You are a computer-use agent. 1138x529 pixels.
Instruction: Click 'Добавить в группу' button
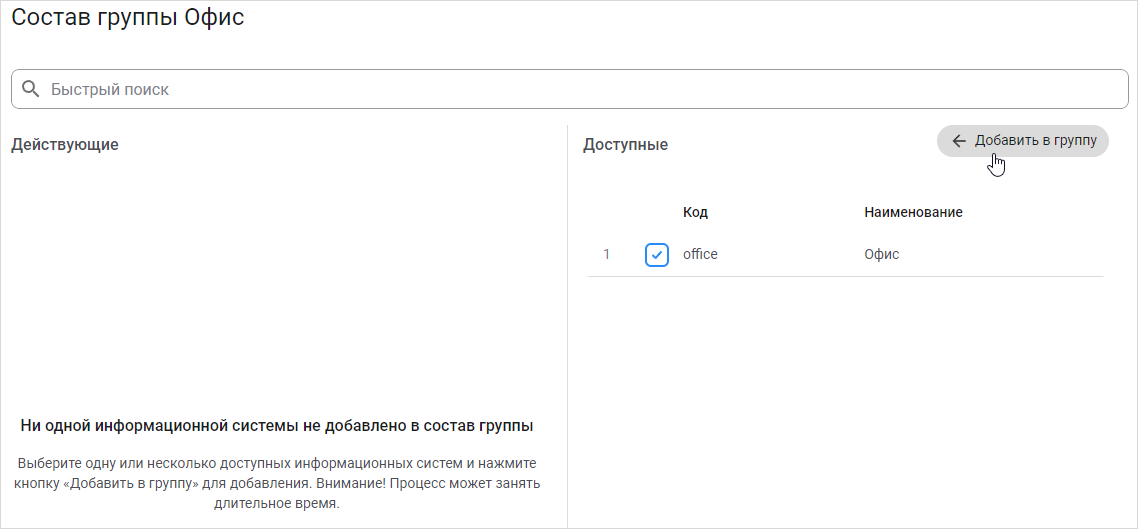[x=1023, y=141]
